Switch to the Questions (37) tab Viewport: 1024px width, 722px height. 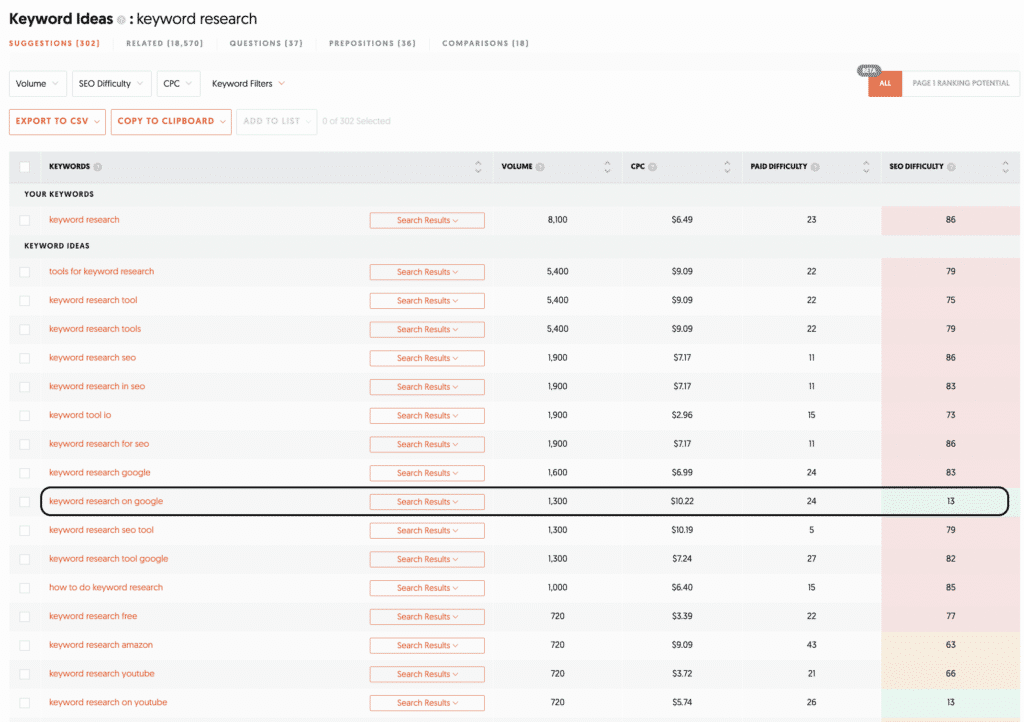tap(266, 44)
